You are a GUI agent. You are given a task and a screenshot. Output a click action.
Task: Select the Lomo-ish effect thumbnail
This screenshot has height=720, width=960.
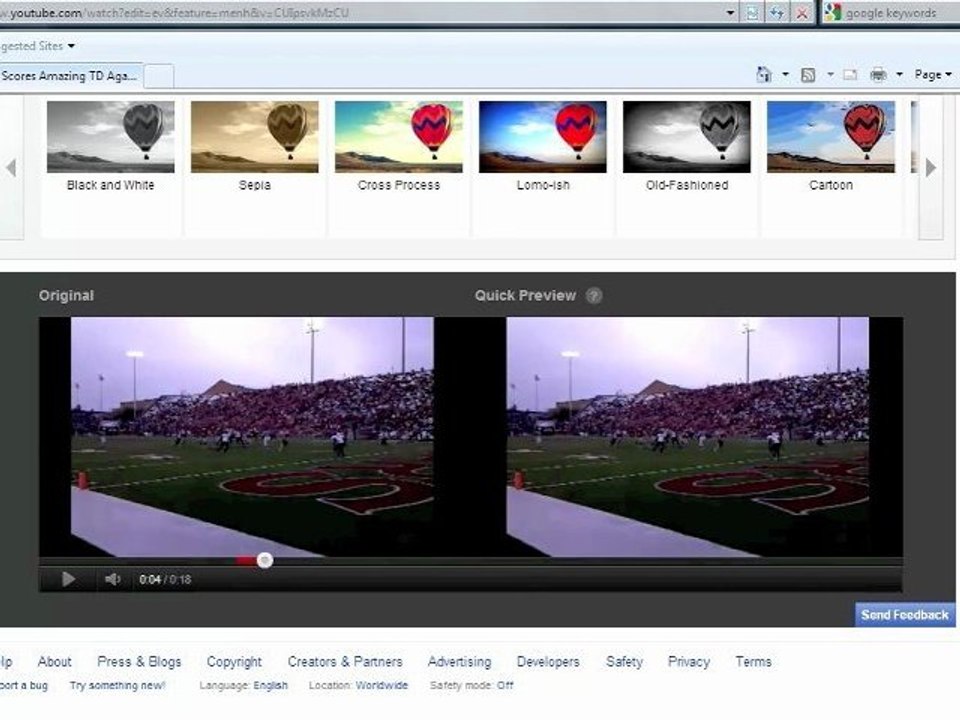click(x=542, y=137)
